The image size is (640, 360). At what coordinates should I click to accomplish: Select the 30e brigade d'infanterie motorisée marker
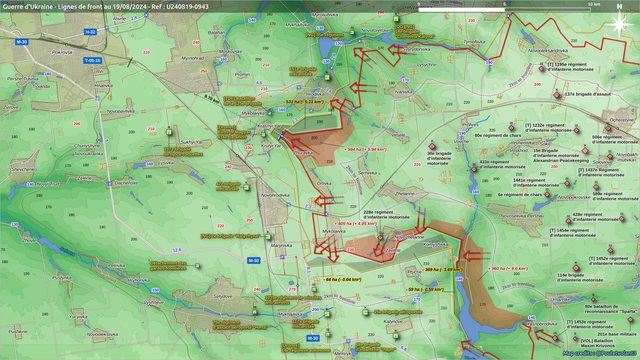coord(432,146)
